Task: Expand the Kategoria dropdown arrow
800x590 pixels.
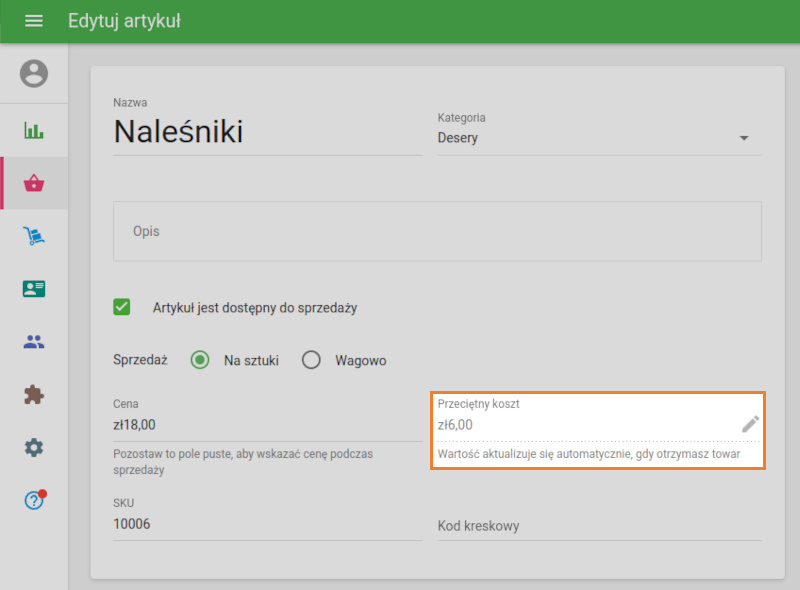Action: click(x=744, y=138)
